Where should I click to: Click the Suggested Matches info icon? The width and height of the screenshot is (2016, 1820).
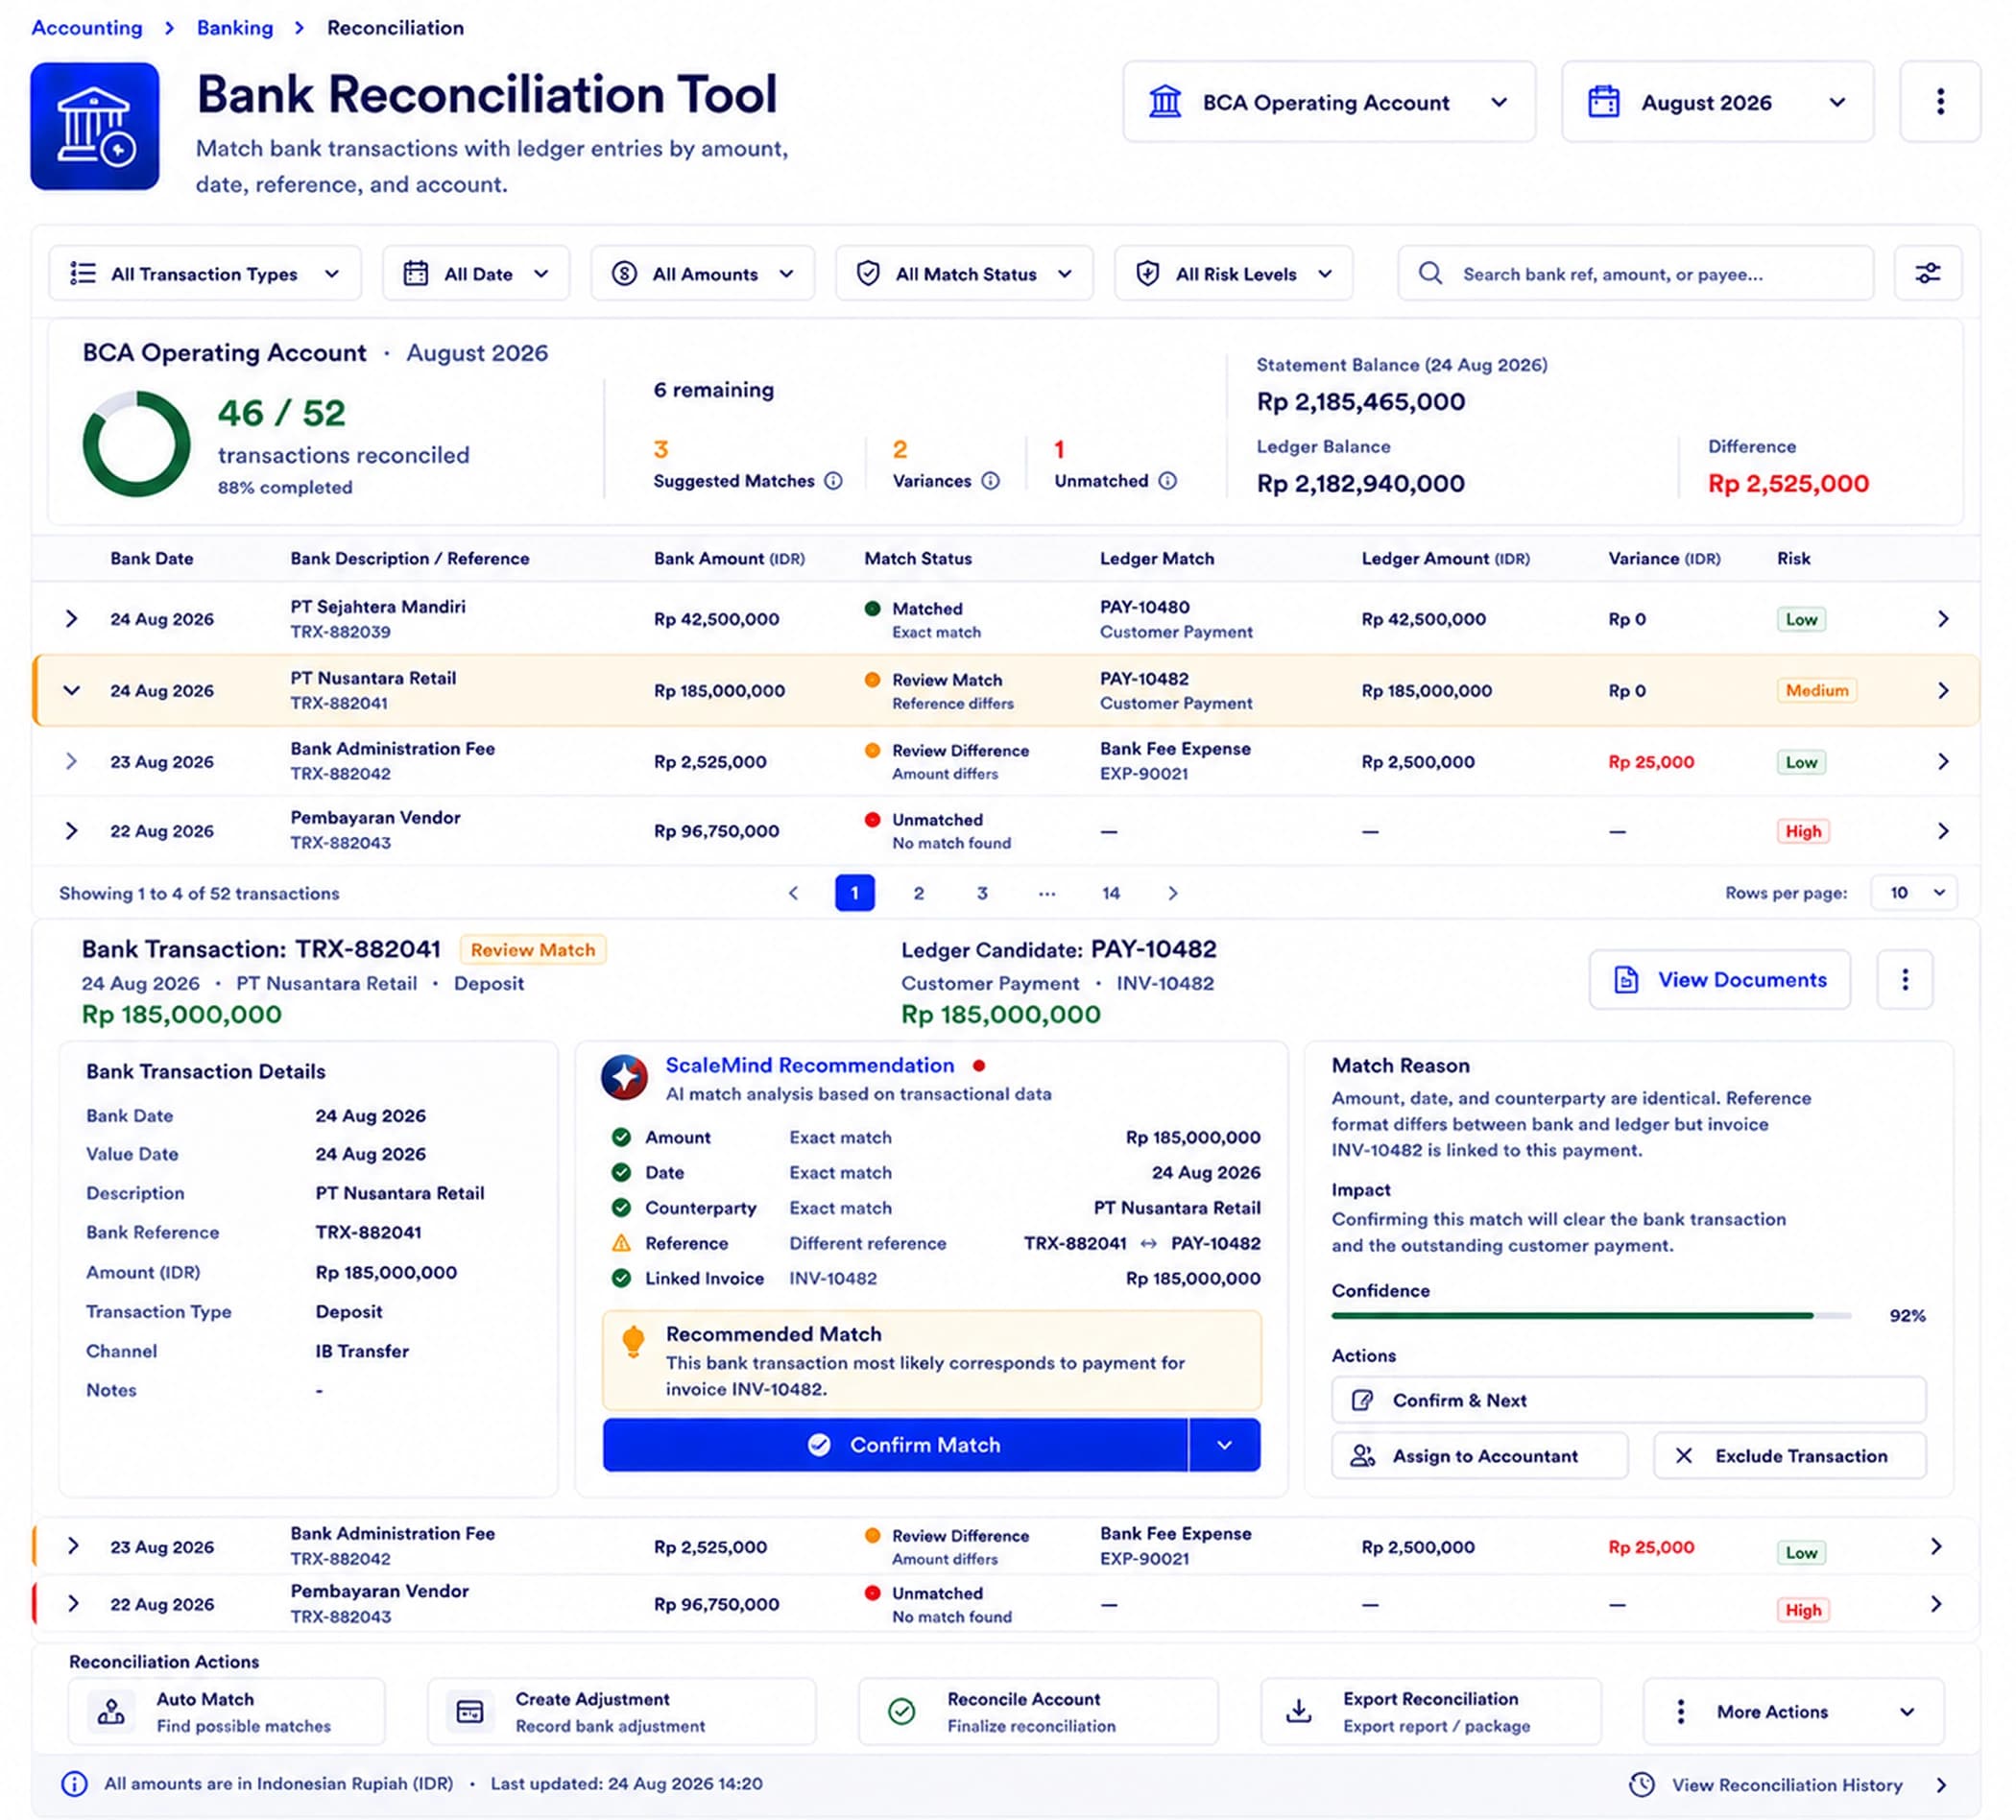click(x=833, y=481)
